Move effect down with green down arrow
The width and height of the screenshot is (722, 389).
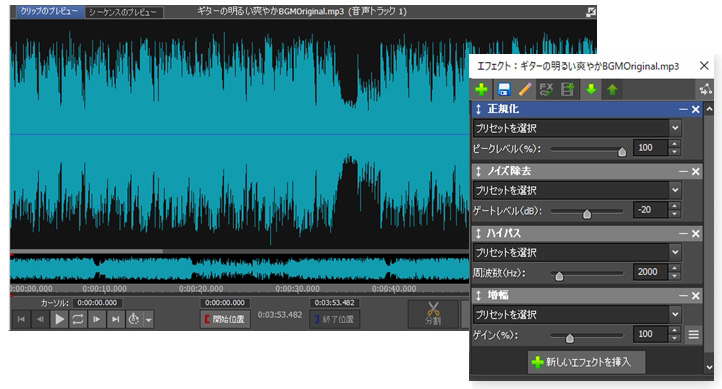[x=591, y=89]
